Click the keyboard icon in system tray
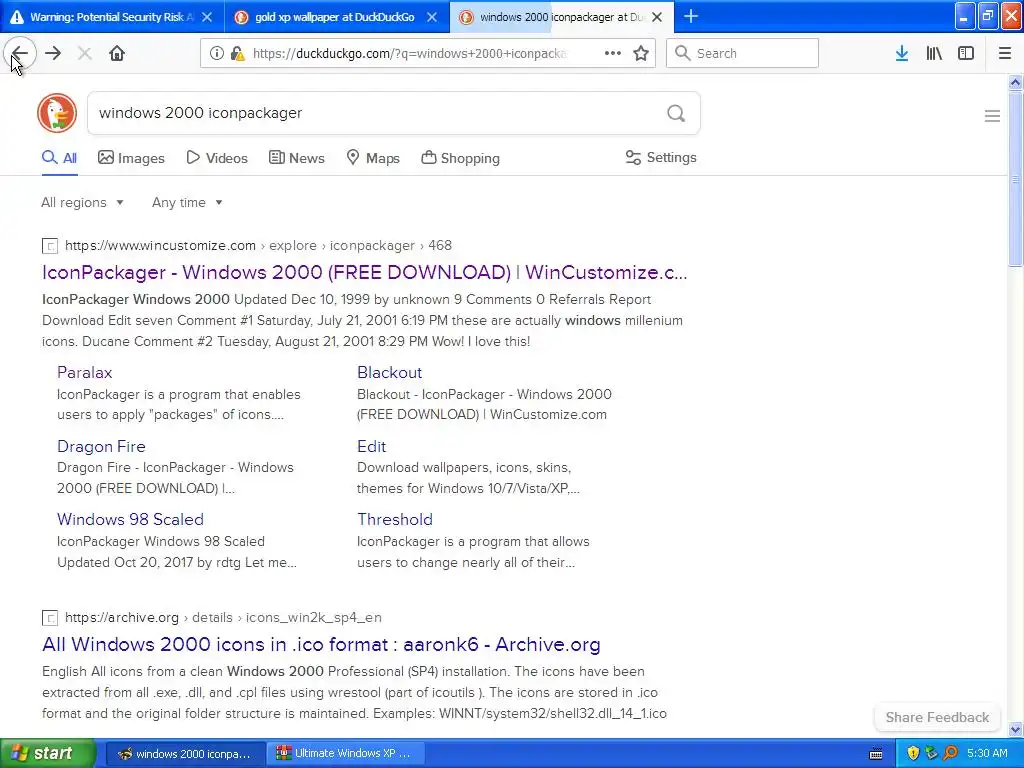The width and height of the screenshot is (1024, 768). pyautogui.click(x=876, y=754)
